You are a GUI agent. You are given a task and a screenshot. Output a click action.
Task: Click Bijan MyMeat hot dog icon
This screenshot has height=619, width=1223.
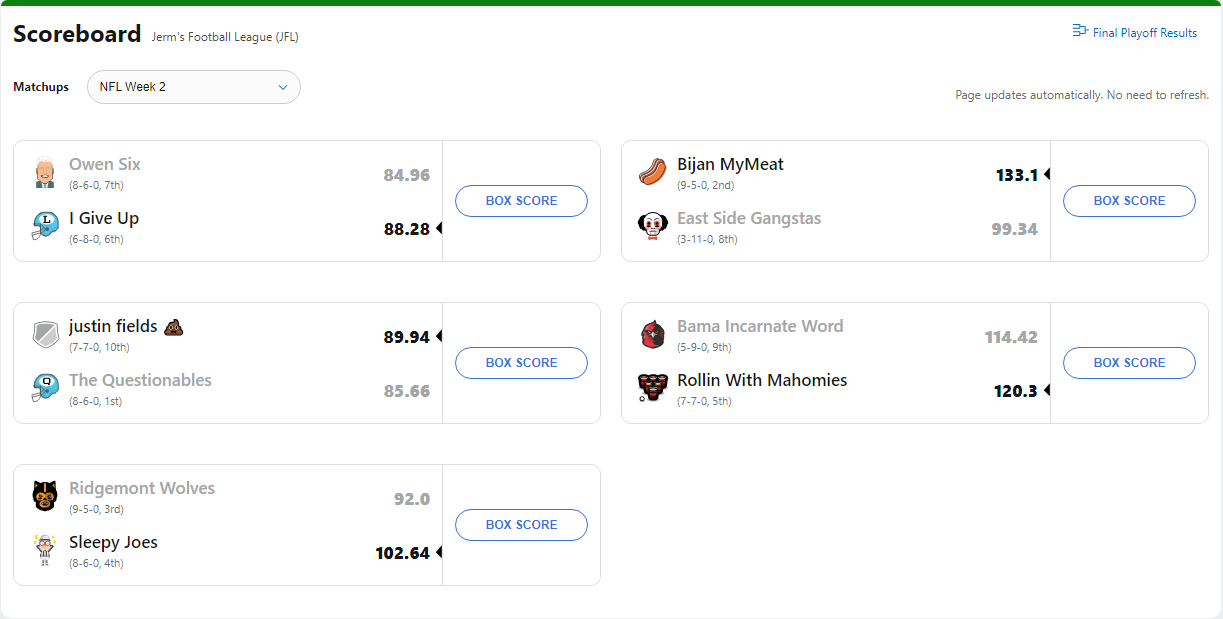[653, 172]
